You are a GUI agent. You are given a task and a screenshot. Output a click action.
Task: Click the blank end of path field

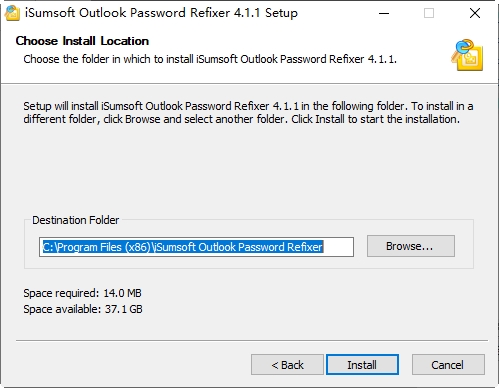(338, 247)
